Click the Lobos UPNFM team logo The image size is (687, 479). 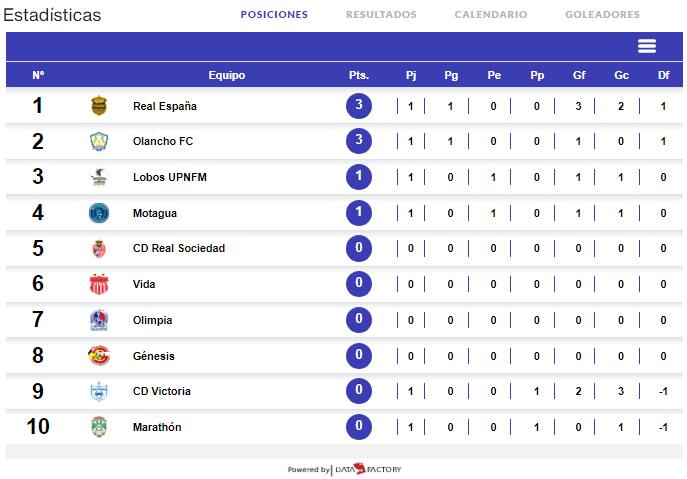coord(98,177)
